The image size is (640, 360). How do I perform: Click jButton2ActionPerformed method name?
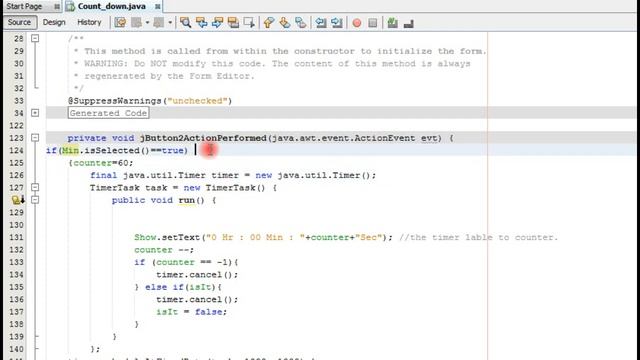click(x=203, y=138)
